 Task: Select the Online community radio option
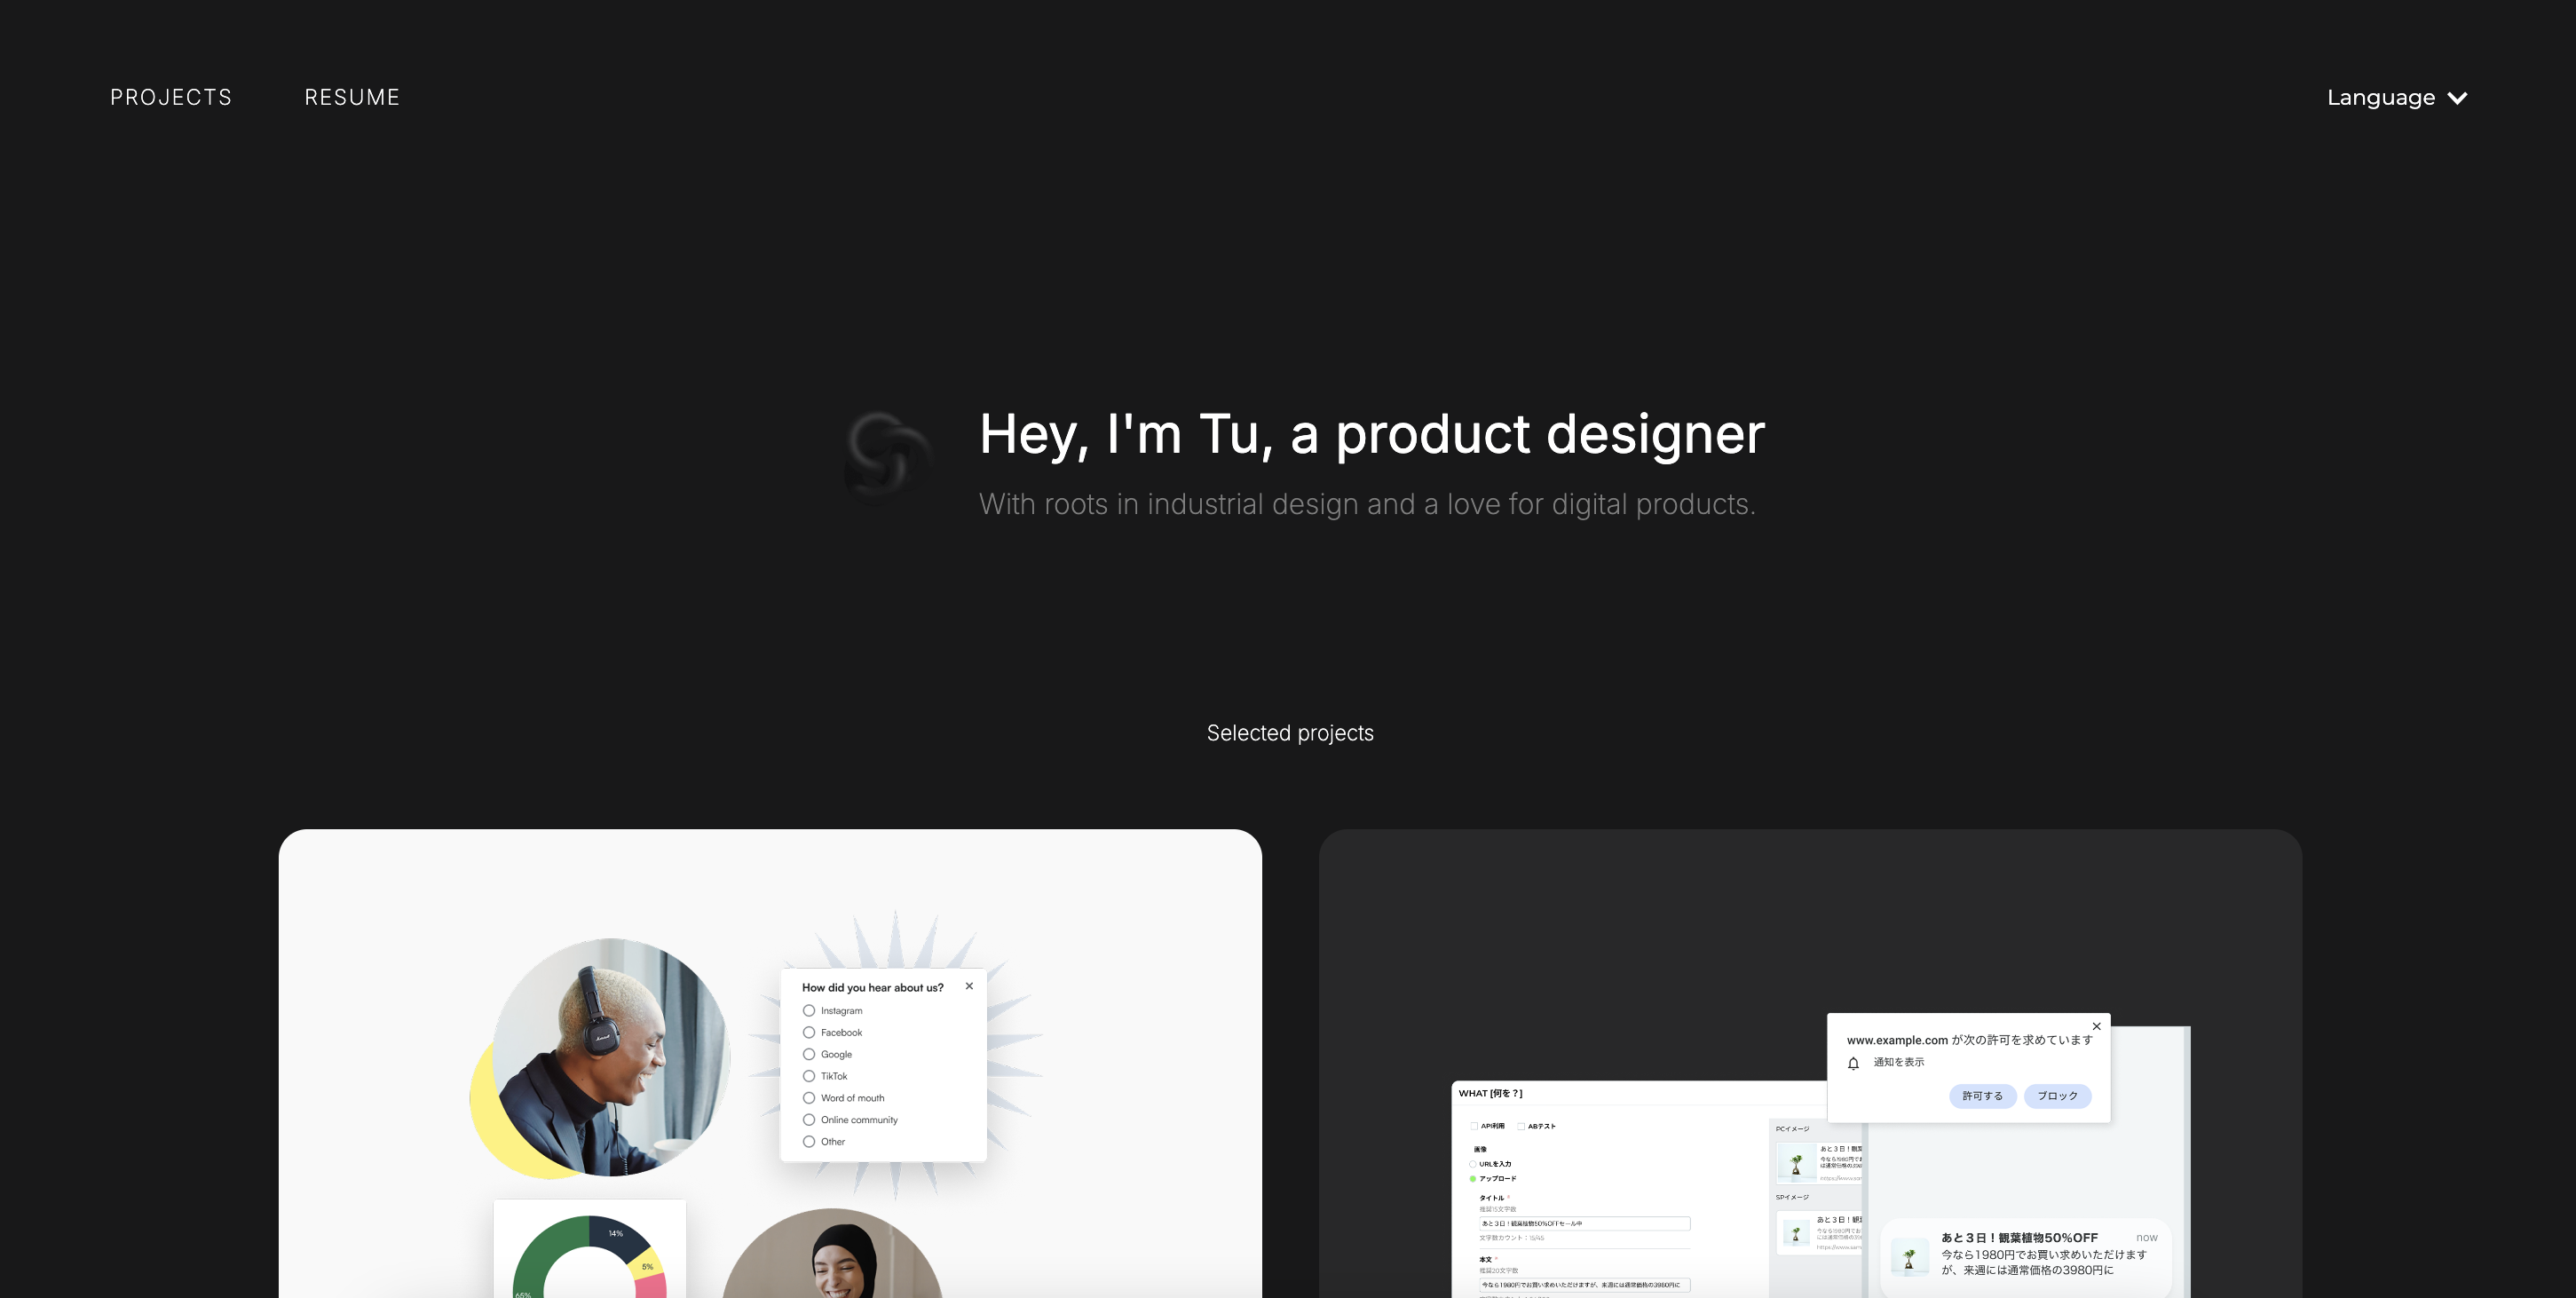coord(809,1120)
